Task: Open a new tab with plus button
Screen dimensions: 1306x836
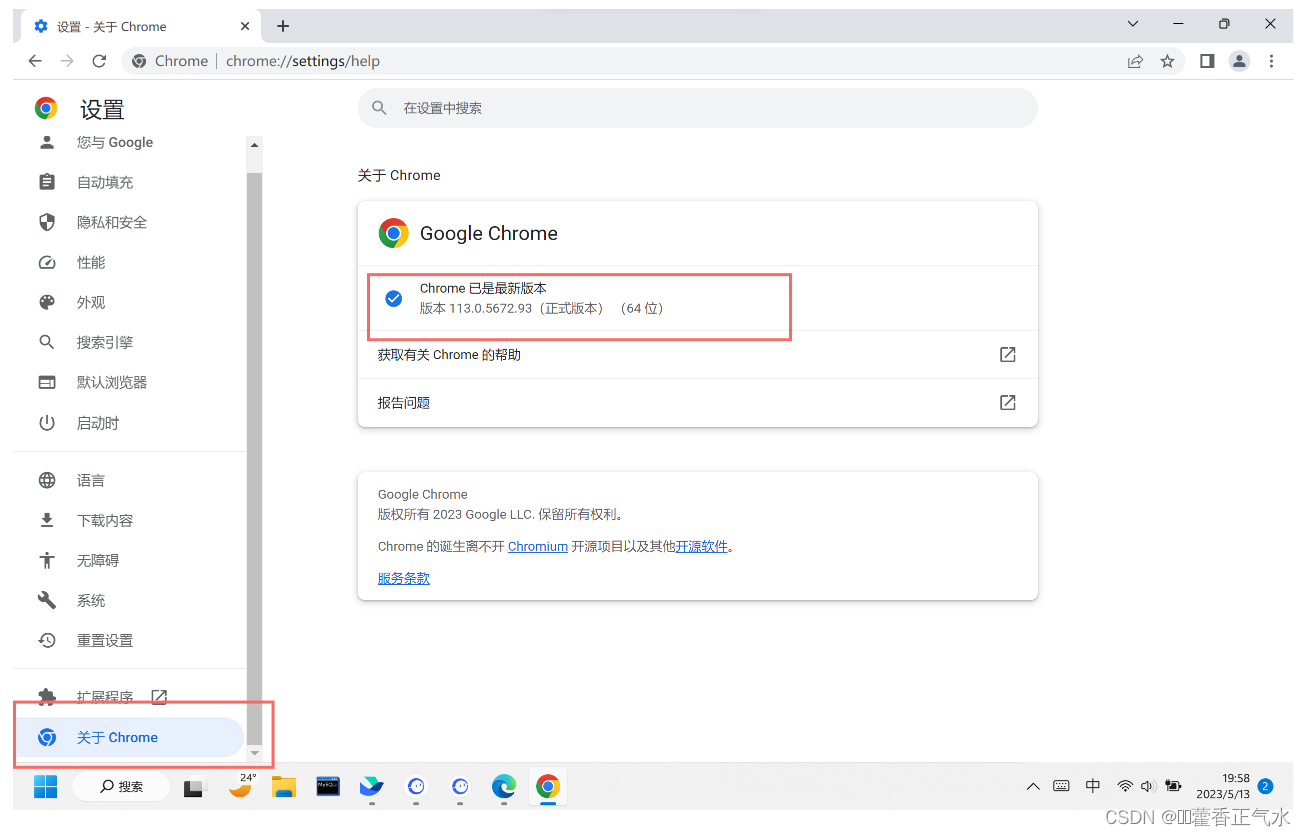Action: coord(283,26)
